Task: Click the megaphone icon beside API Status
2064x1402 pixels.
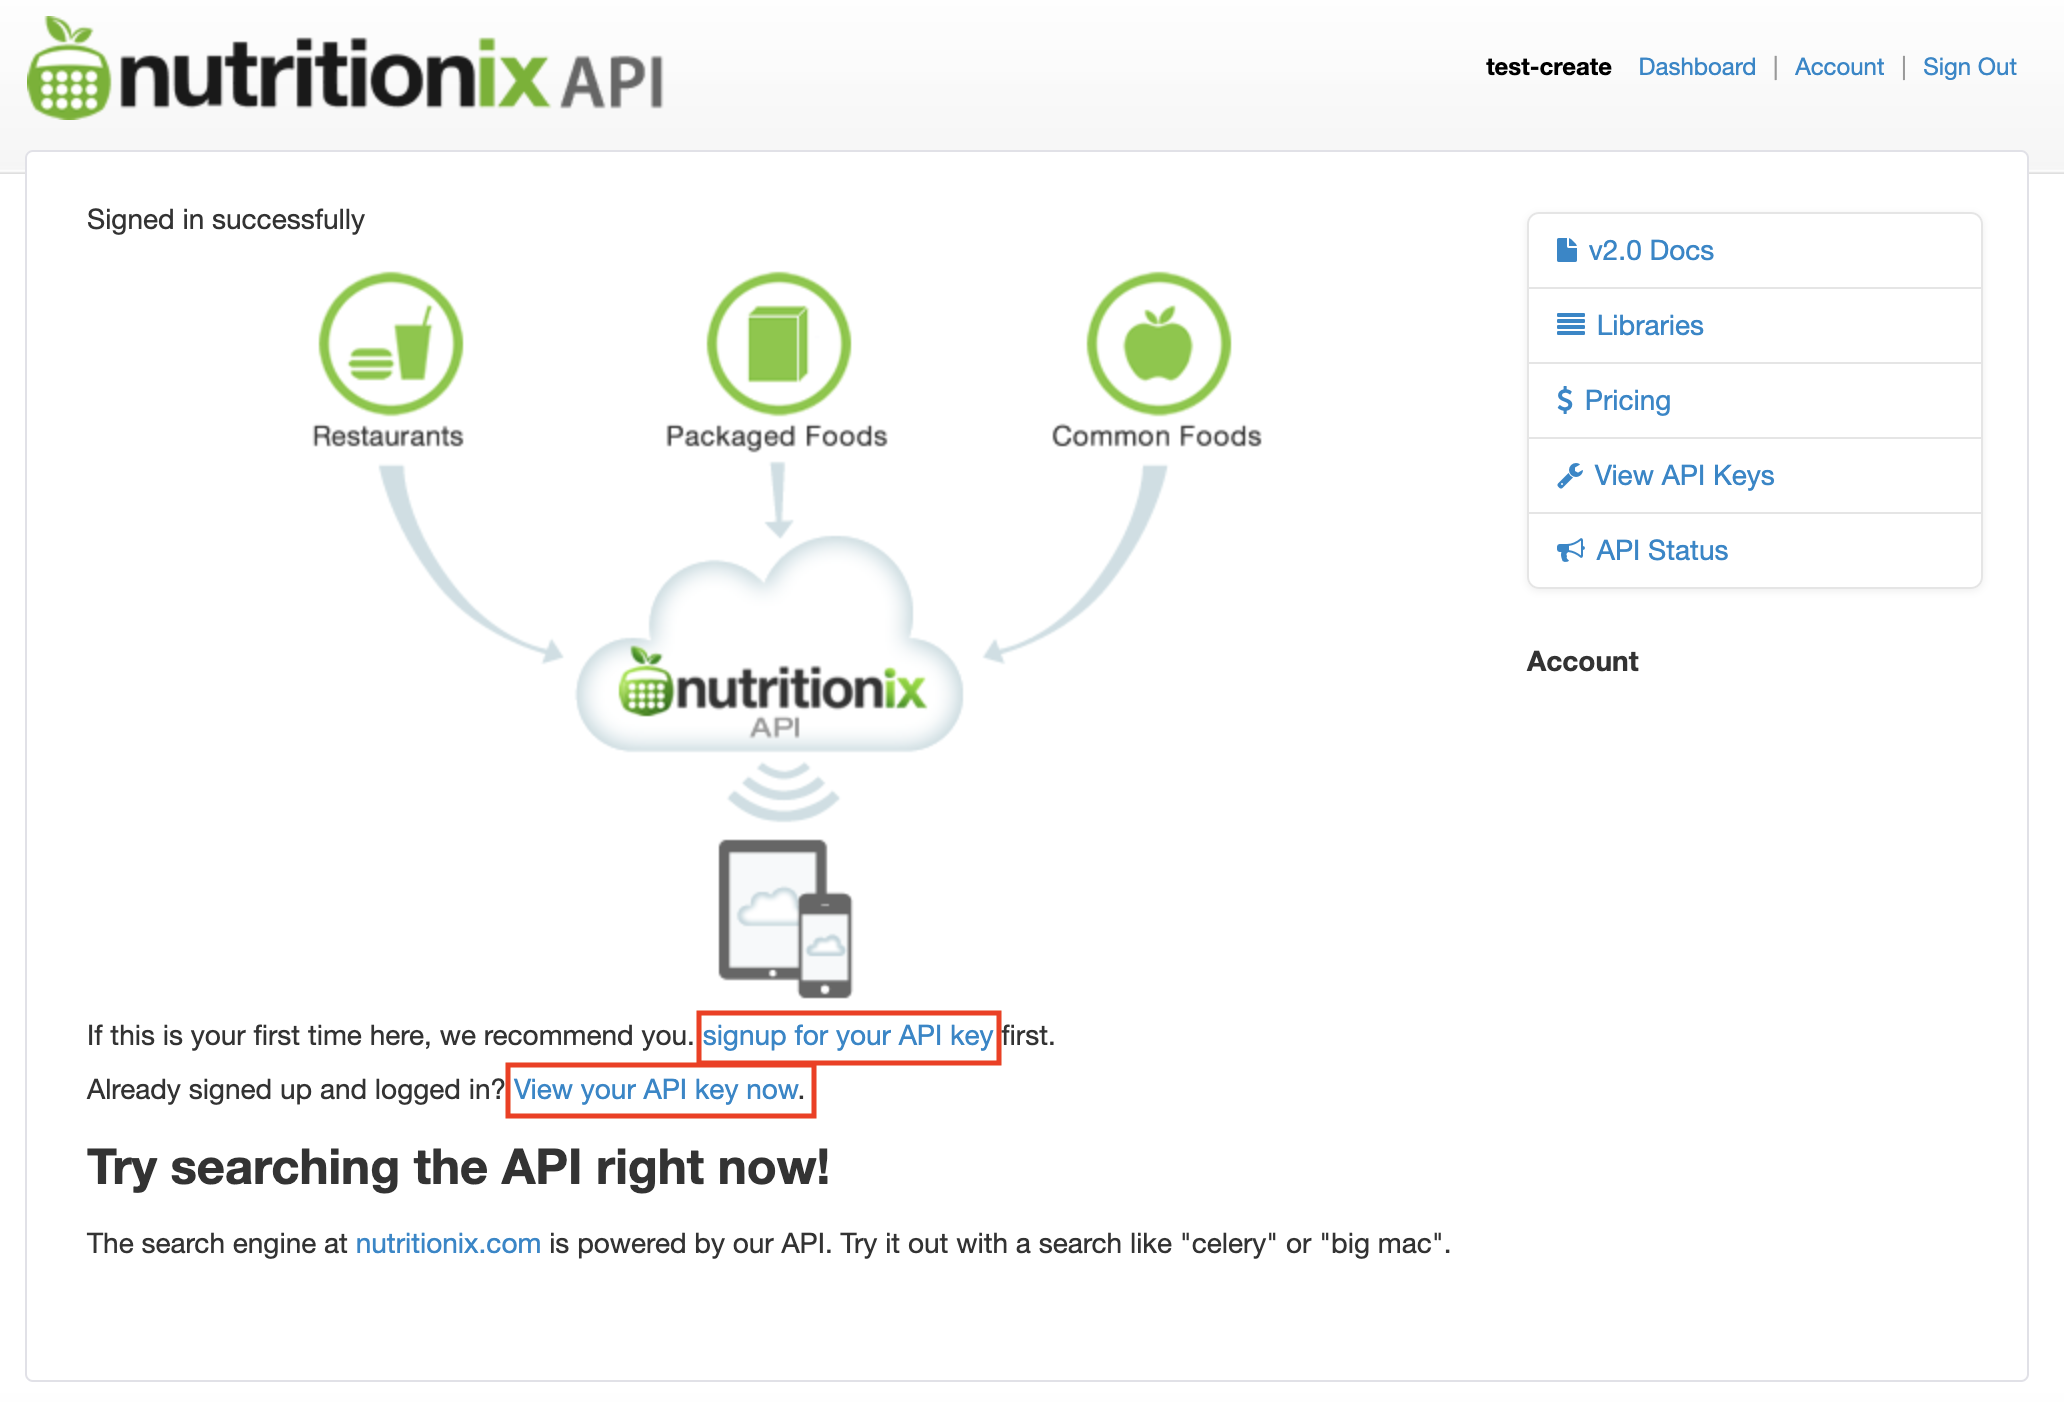Action: pos(1571,550)
